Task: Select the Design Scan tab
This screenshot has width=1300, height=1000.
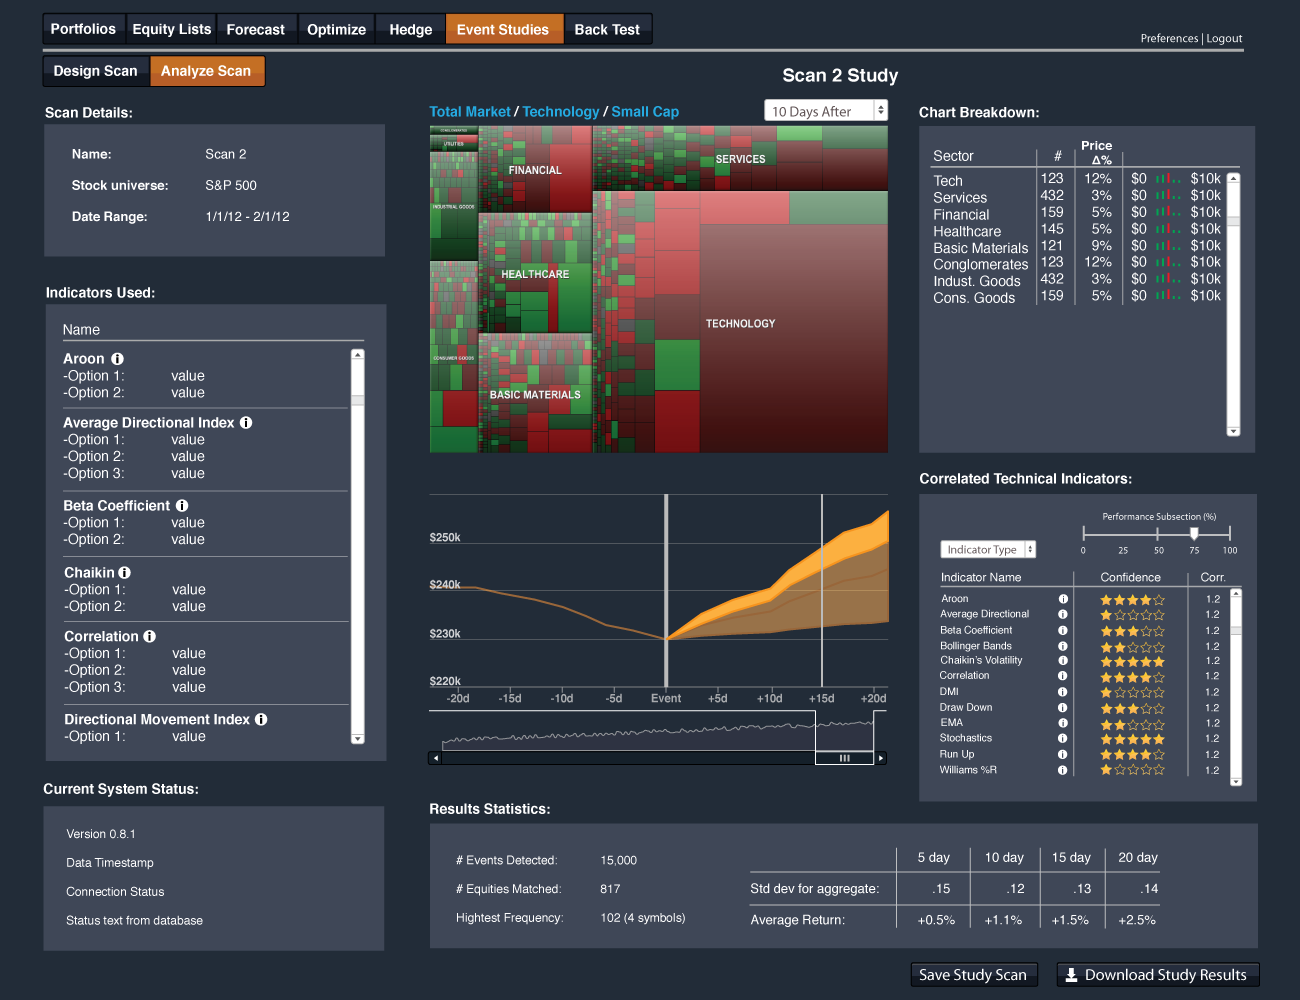Action: point(95,71)
